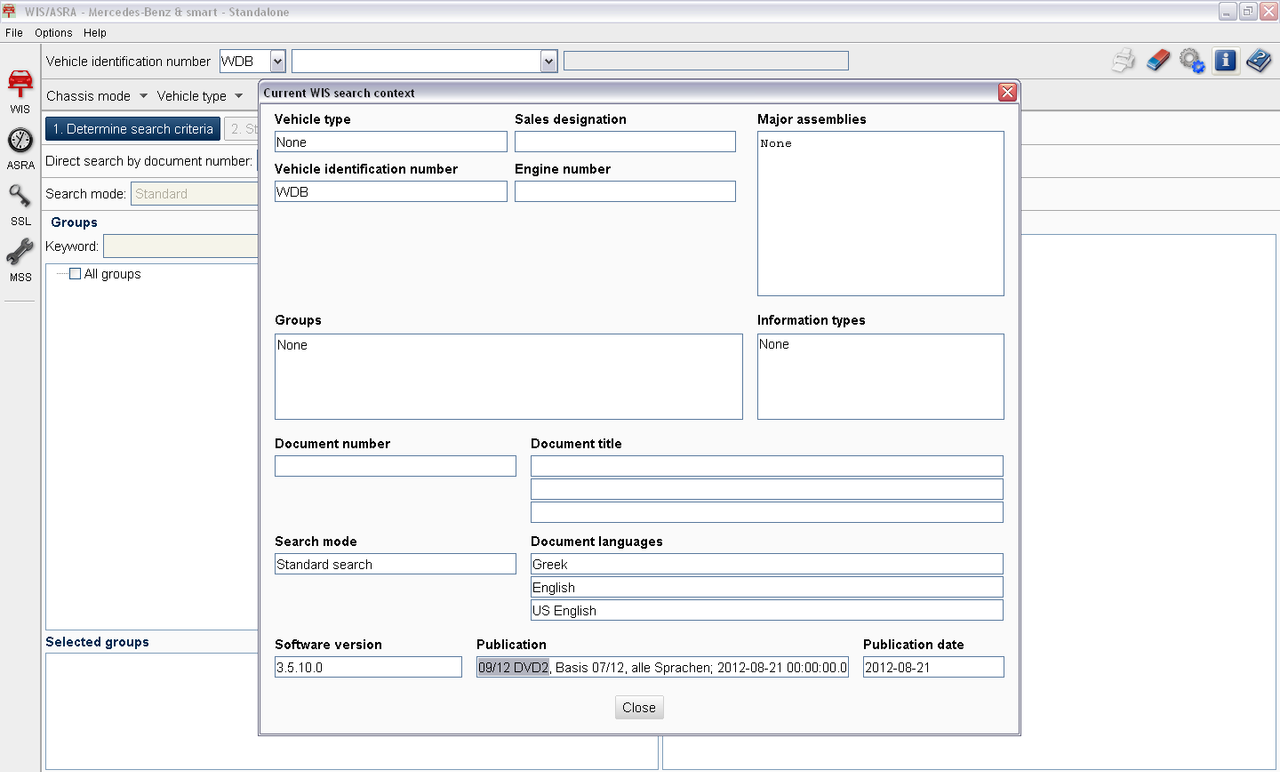The image size is (1280, 772).
Task: Open settings gear icon in toolbar
Action: click(1191, 60)
